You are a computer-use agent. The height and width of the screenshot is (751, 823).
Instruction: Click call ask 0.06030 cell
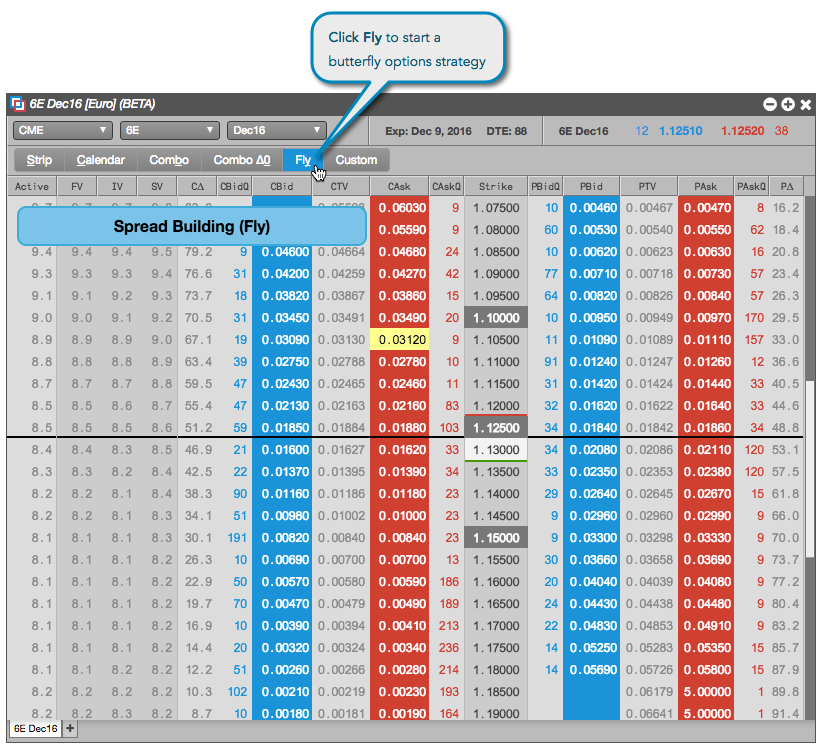tap(400, 207)
